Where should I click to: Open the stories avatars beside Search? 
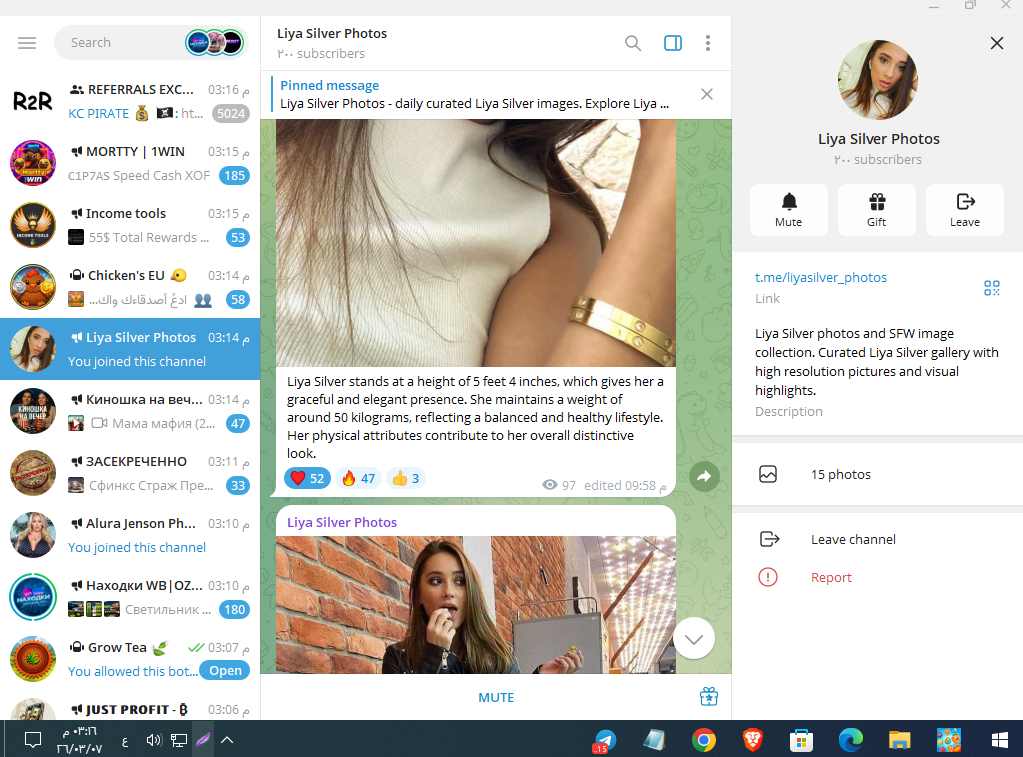[x=214, y=42]
